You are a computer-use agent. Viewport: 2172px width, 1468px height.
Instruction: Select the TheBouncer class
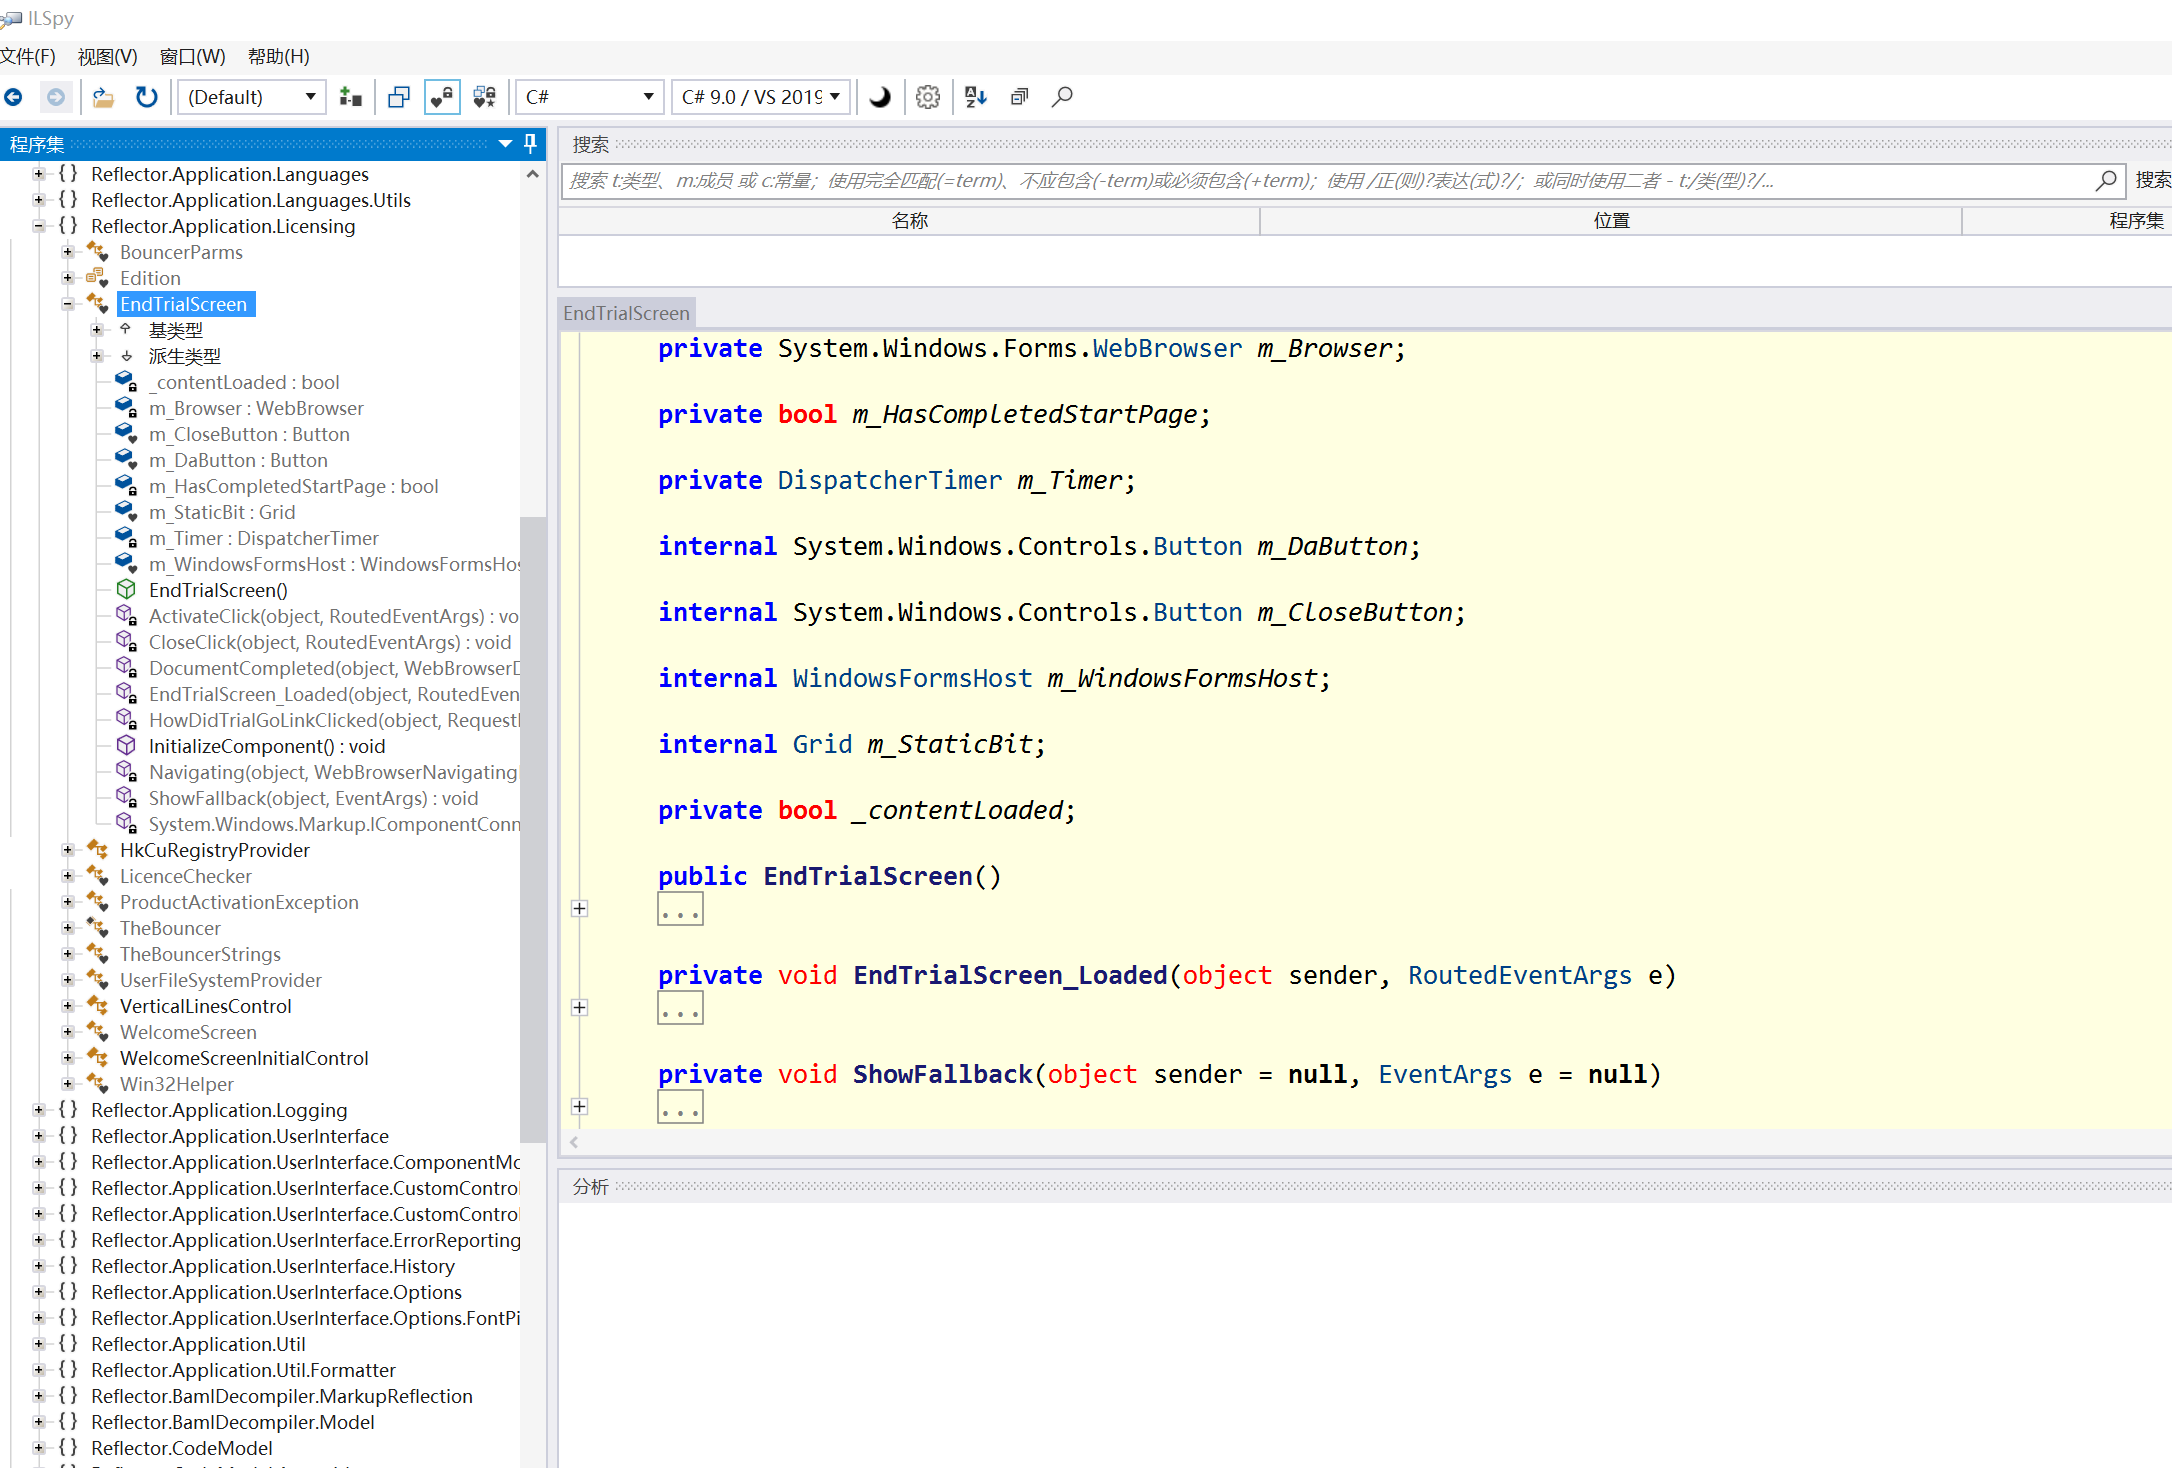(x=170, y=928)
